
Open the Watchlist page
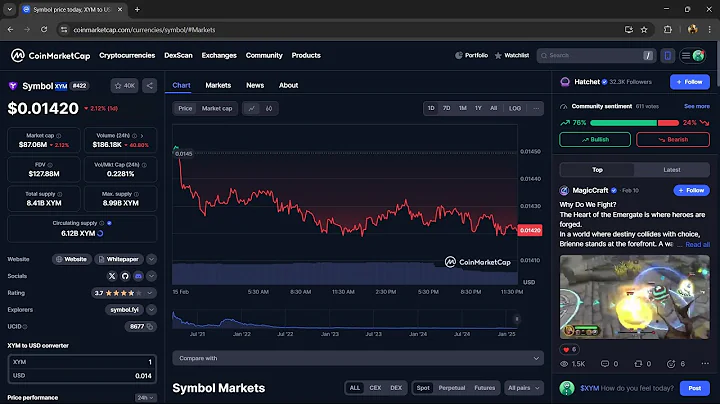pyautogui.click(x=512, y=55)
